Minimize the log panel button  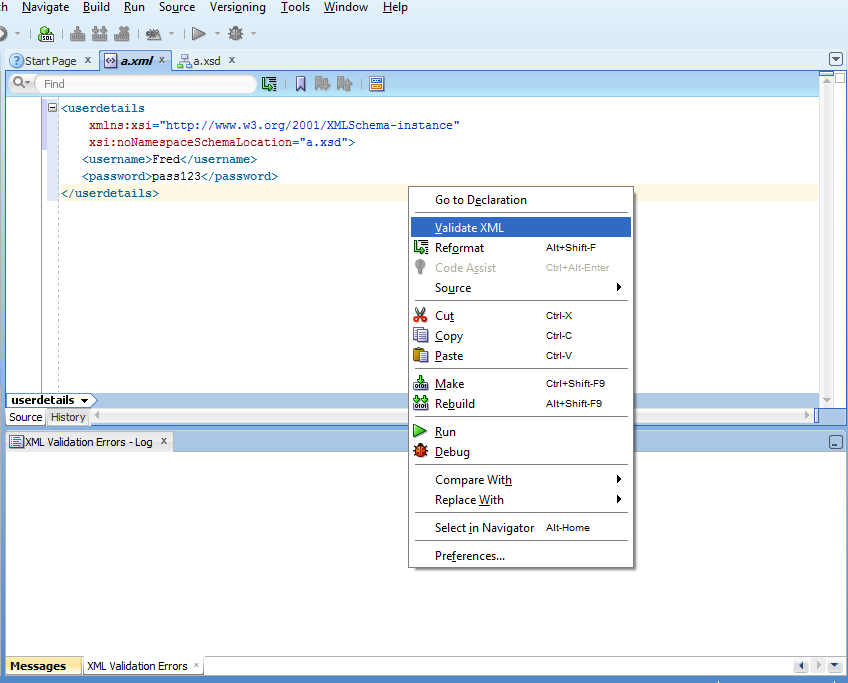coord(836,442)
